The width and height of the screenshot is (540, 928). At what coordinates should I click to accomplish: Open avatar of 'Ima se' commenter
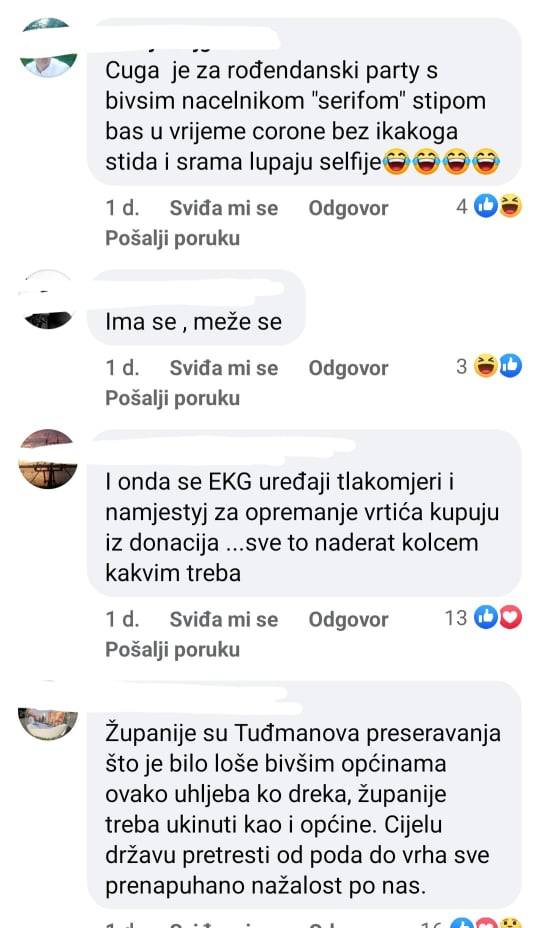49,299
